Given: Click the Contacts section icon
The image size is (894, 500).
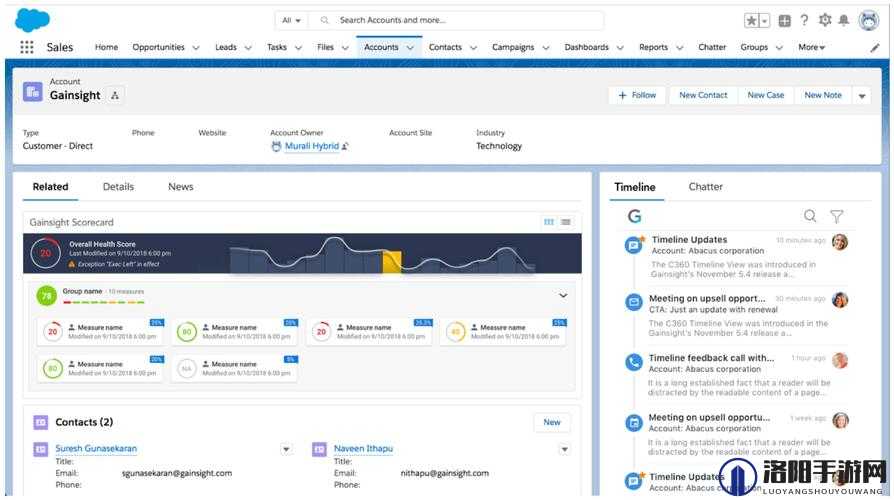Looking at the screenshot, I should point(40,422).
